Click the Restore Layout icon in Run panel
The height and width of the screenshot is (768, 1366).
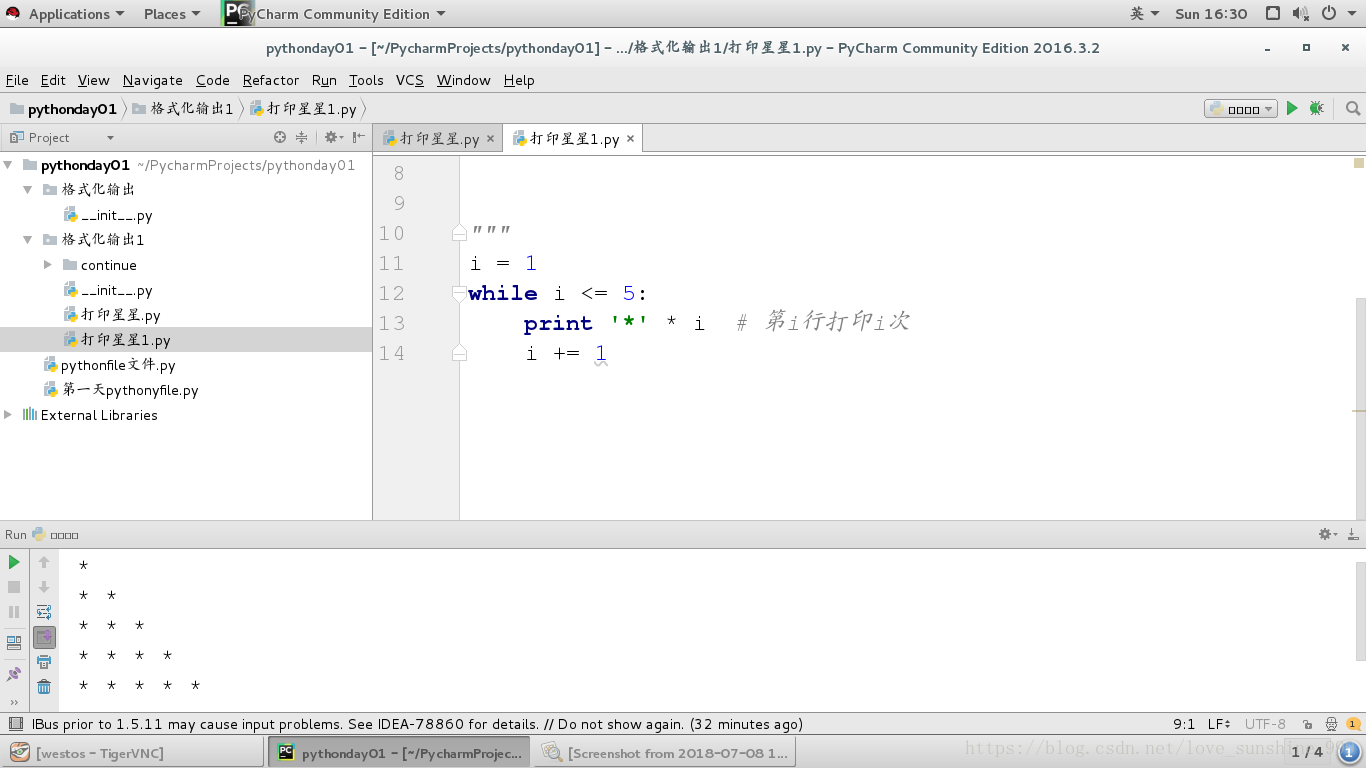pyautogui.click(x=14, y=643)
